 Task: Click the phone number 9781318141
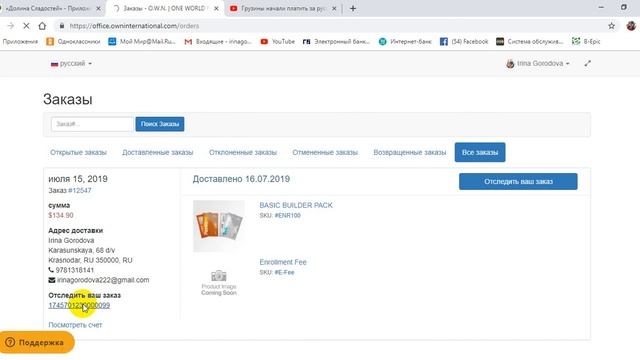point(75,270)
